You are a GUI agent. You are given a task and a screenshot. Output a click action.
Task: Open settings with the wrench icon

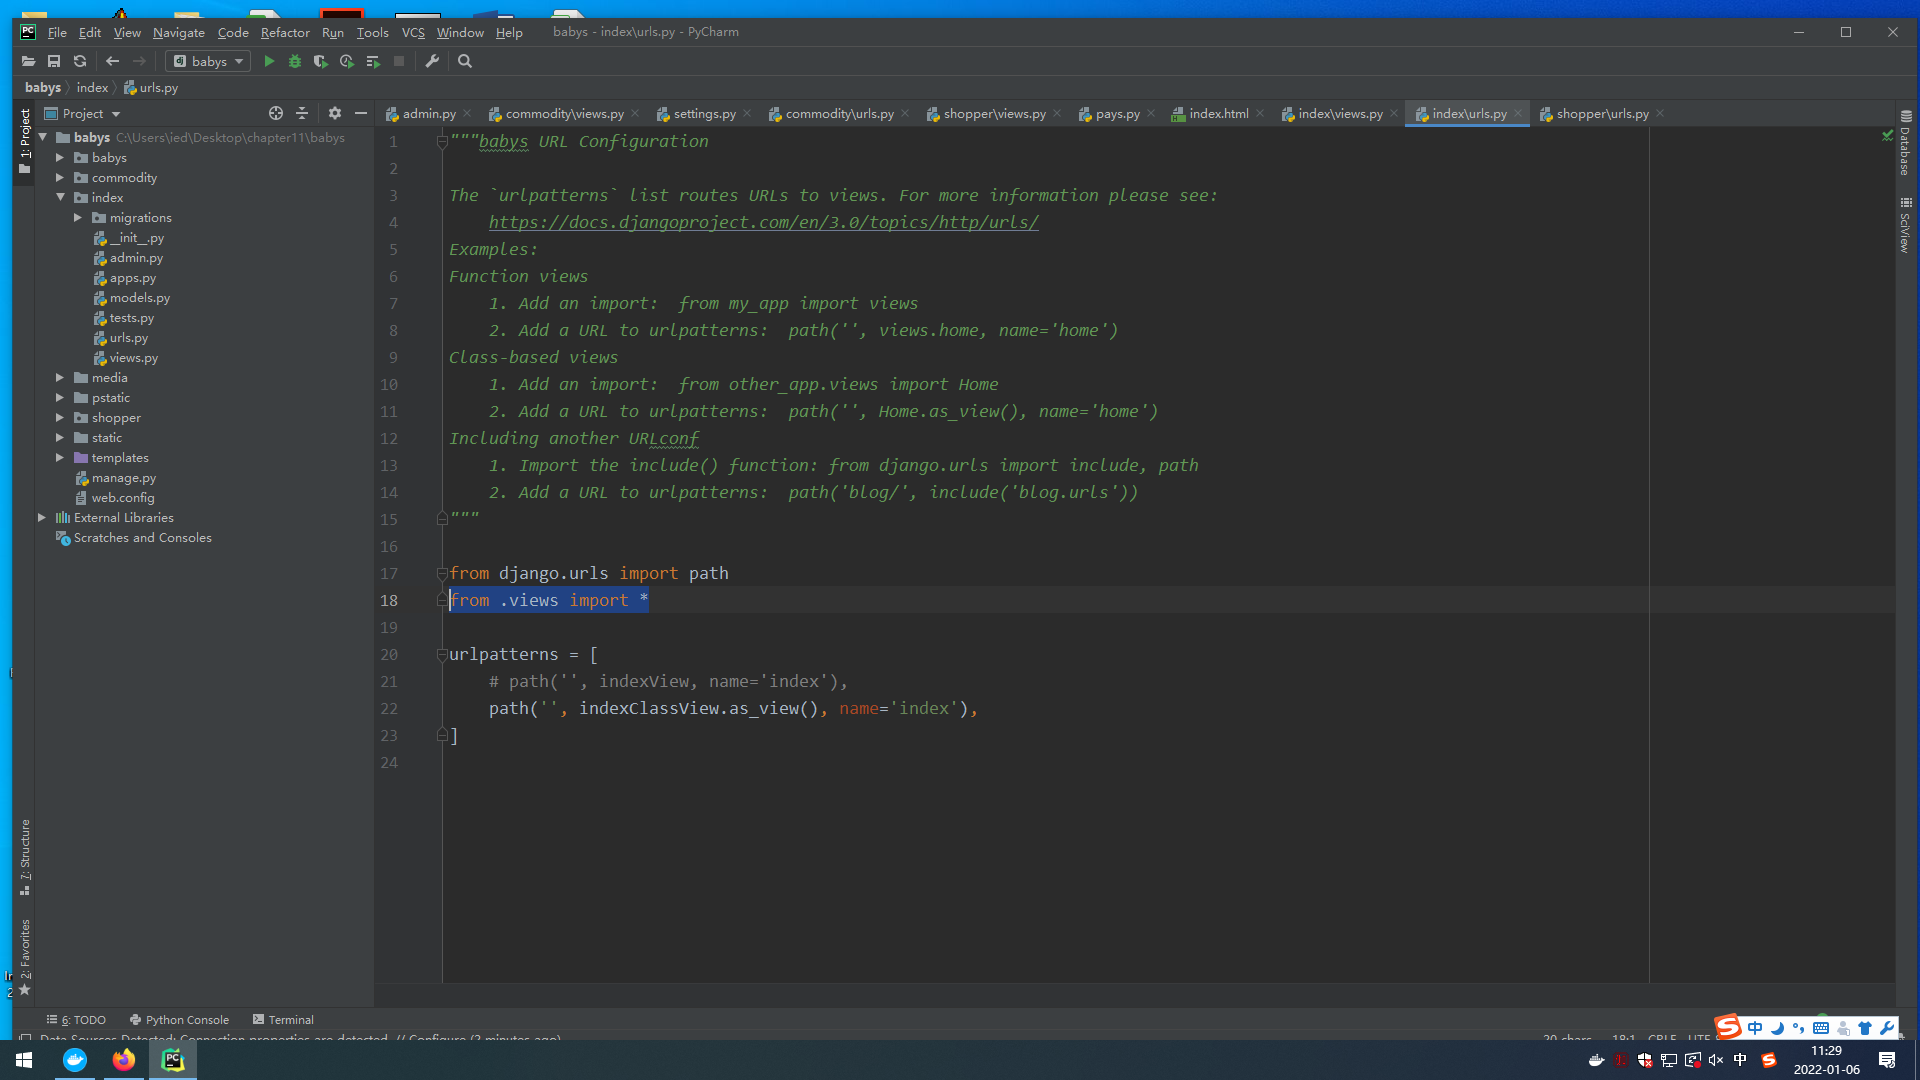pos(432,61)
